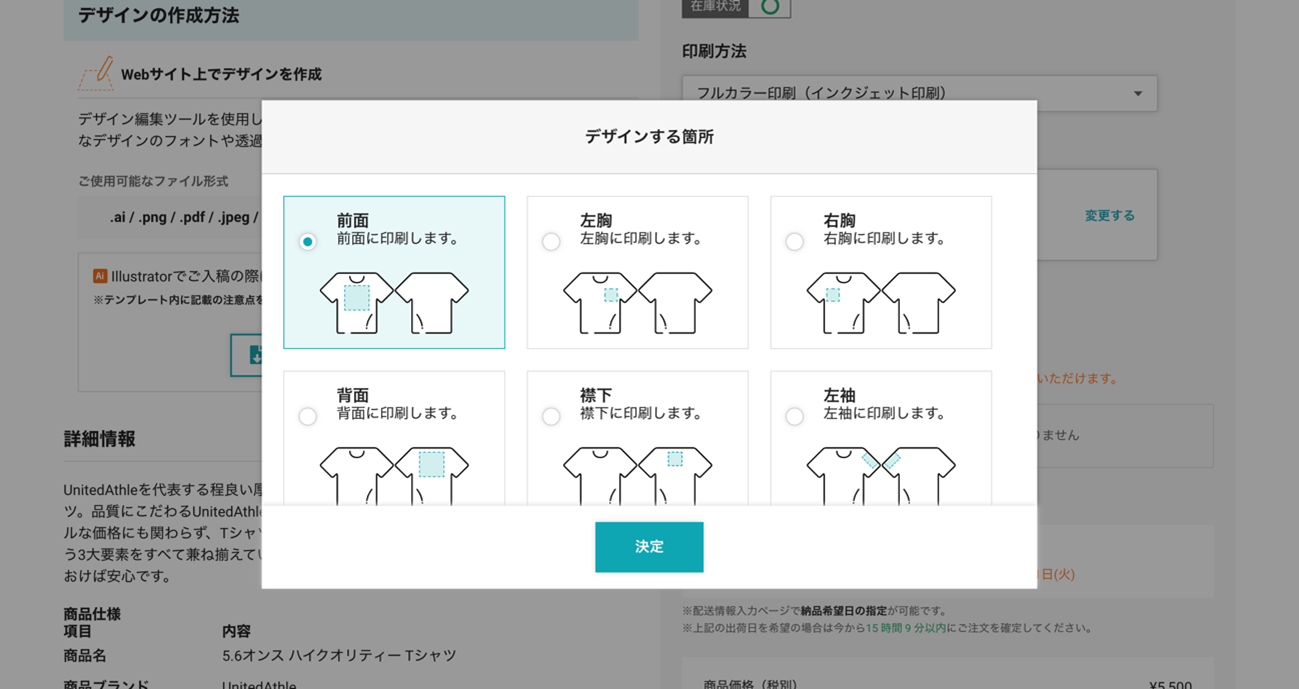Click the front print T-shirt illustration
This screenshot has height=689, width=1299.
tap(394, 302)
